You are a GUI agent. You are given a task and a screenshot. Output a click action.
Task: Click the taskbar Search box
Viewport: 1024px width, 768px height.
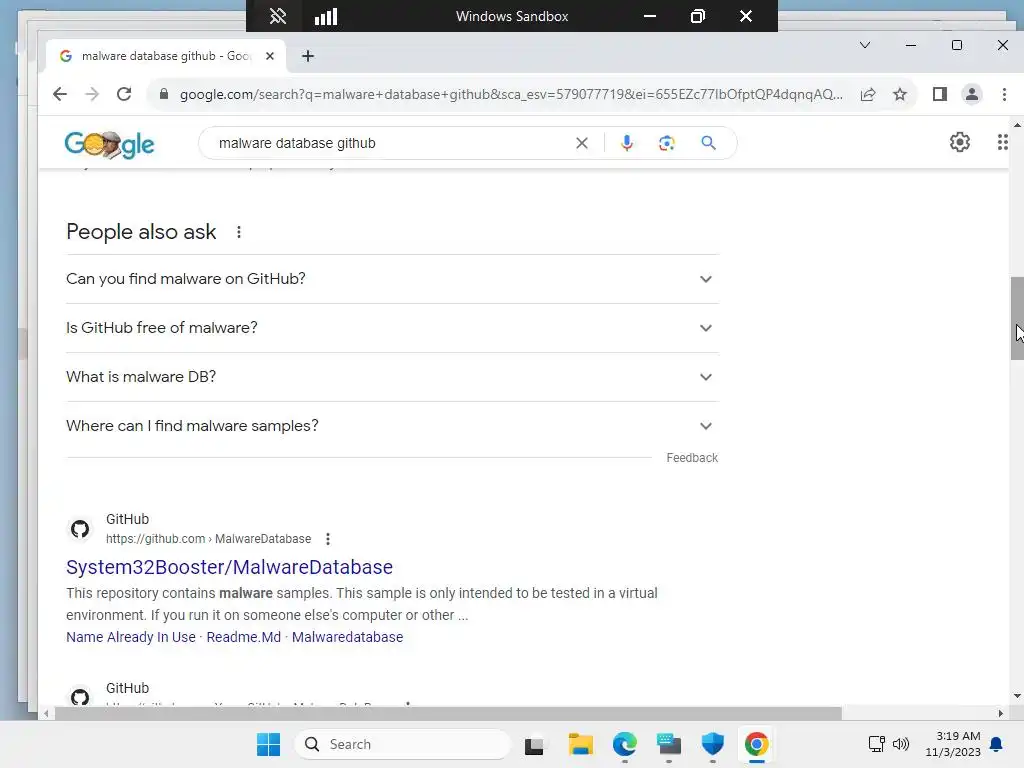(x=402, y=744)
